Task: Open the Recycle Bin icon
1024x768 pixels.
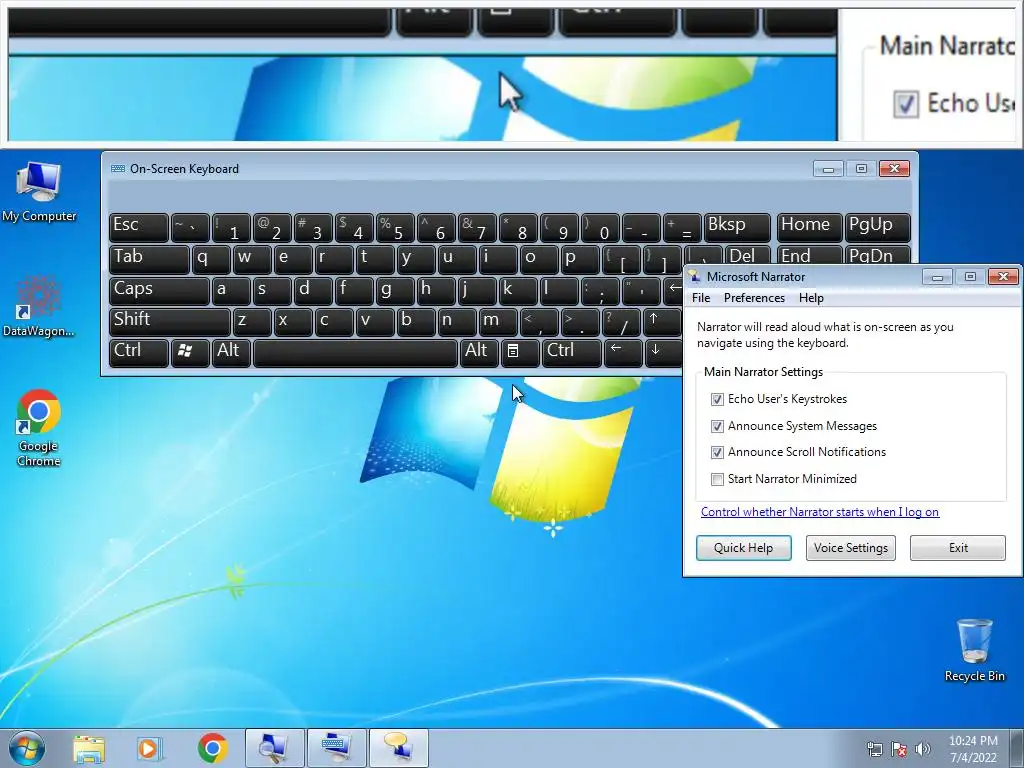Action: [974, 650]
